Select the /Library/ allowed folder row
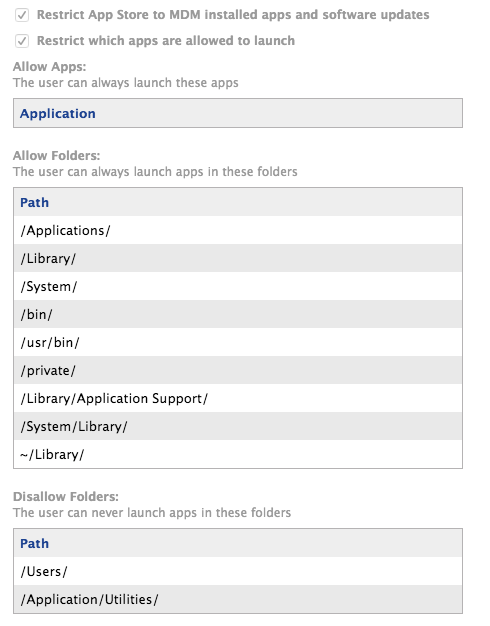Image resolution: width=490 pixels, height=626 pixels. coord(238,258)
